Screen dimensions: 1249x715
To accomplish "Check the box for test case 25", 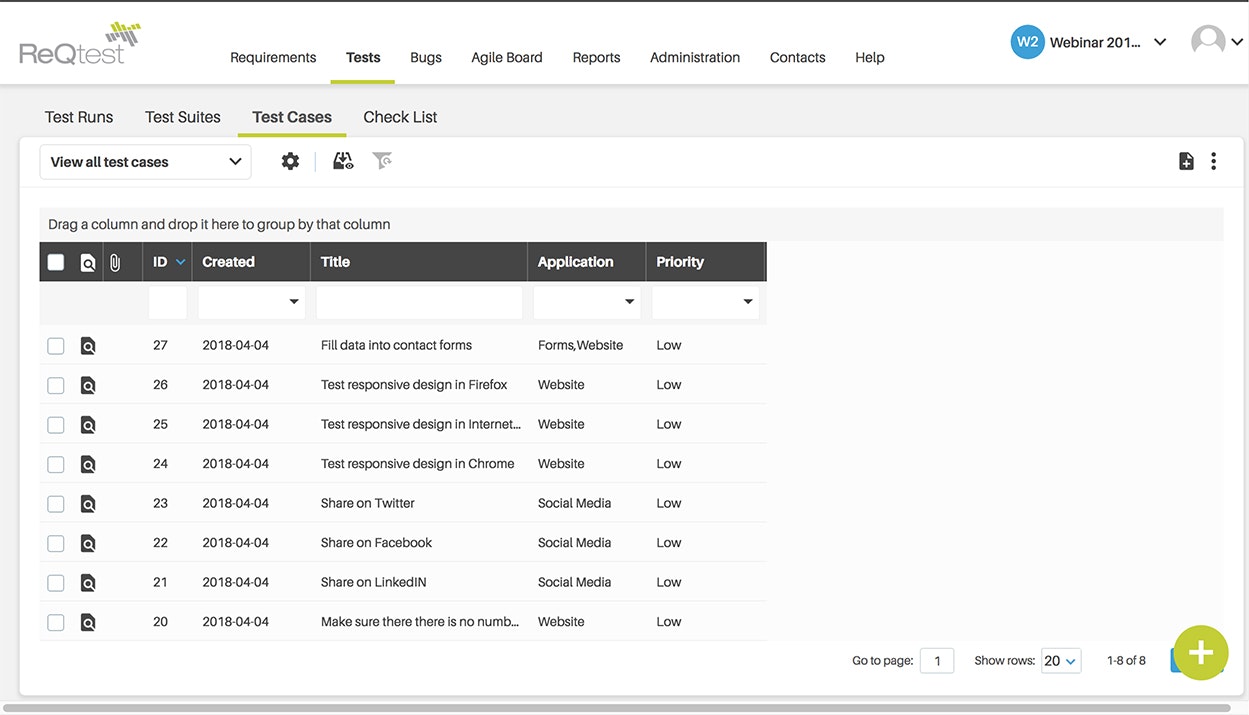I will [56, 425].
